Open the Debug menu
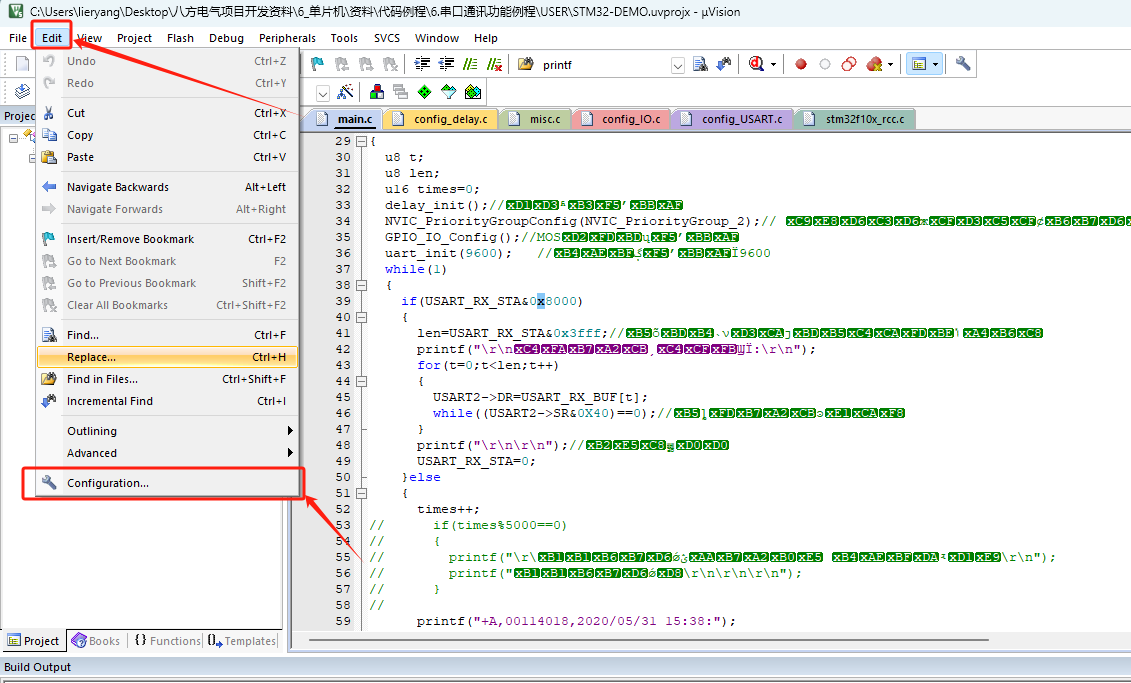 226,38
